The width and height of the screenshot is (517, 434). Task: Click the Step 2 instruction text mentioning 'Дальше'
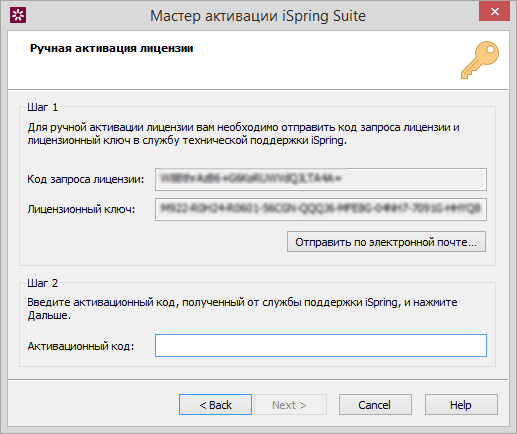click(x=242, y=309)
